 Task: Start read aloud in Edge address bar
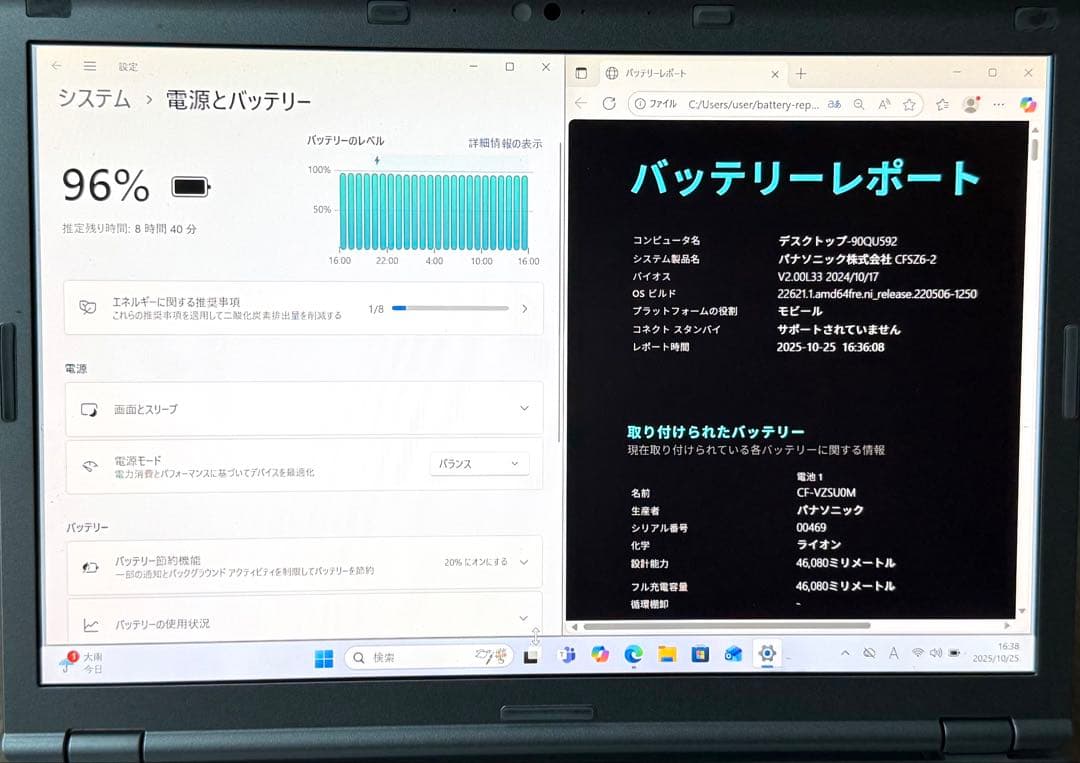[x=884, y=103]
